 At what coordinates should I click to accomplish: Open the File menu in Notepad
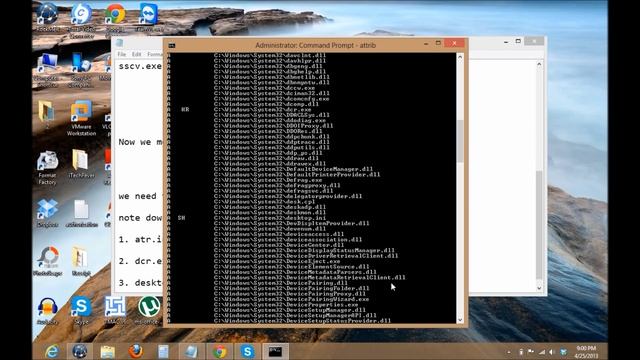point(122,54)
